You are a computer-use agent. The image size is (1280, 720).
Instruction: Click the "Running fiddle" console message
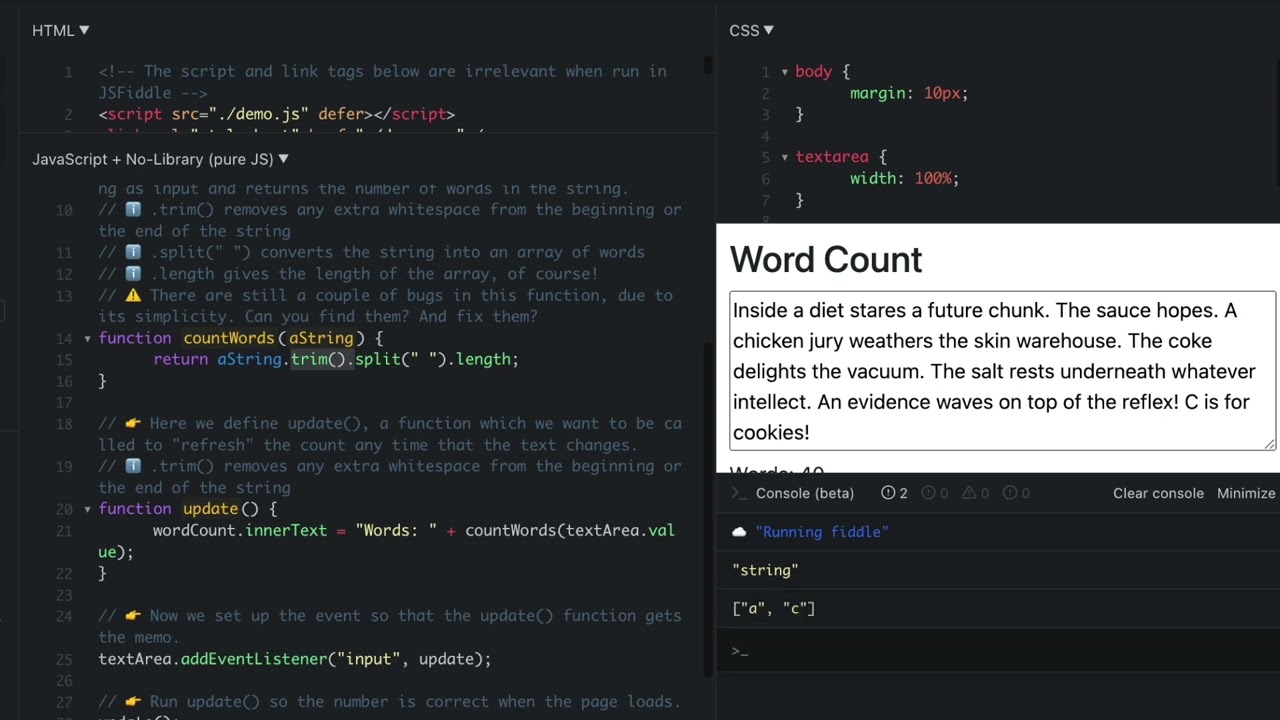click(822, 532)
